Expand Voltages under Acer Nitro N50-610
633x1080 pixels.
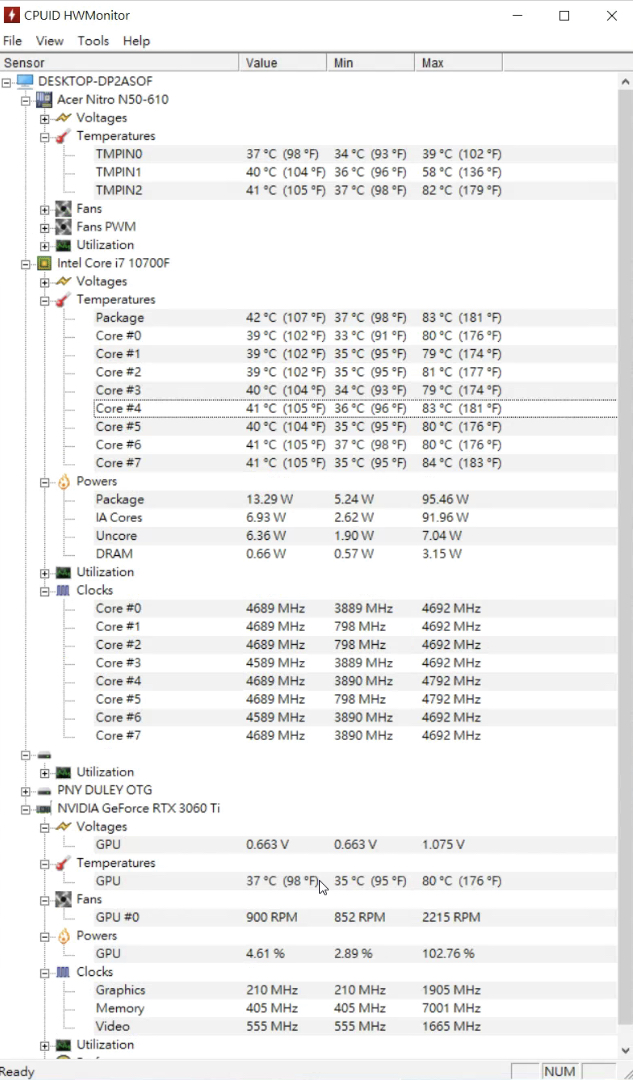click(45, 118)
